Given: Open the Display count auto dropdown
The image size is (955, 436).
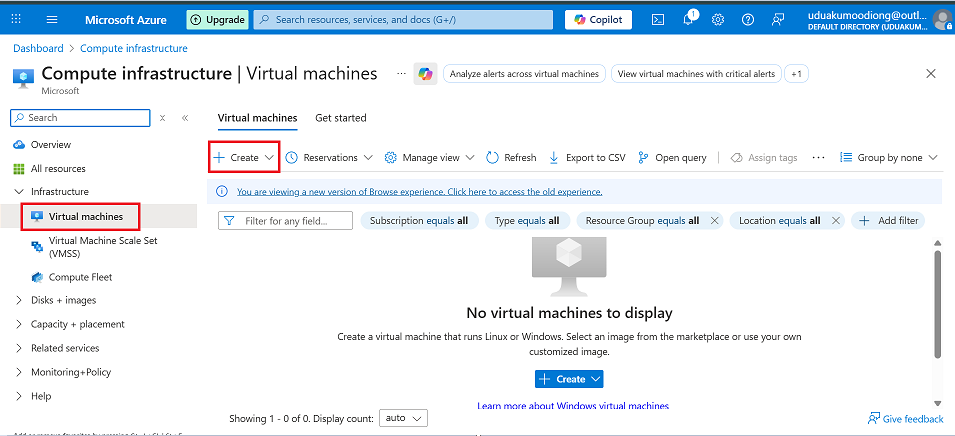Looking at the screenshot, I should [403, 418].
